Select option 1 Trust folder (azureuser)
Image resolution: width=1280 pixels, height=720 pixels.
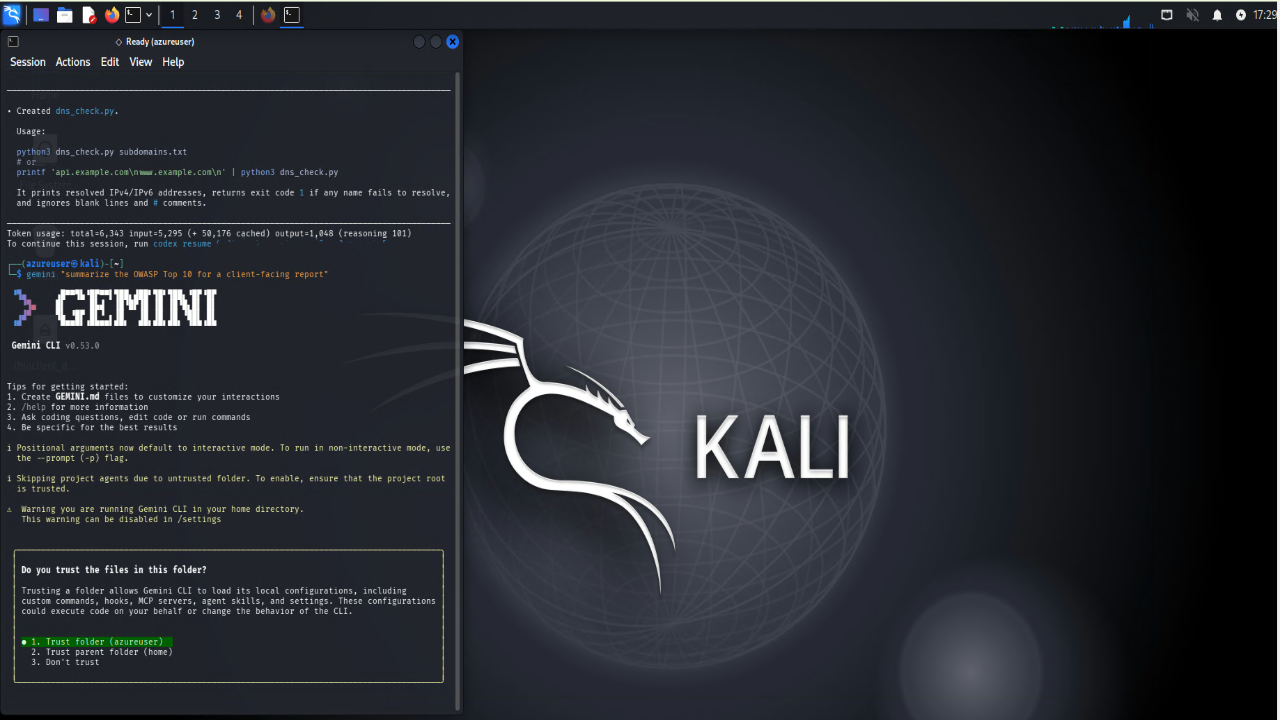point(97,642)
